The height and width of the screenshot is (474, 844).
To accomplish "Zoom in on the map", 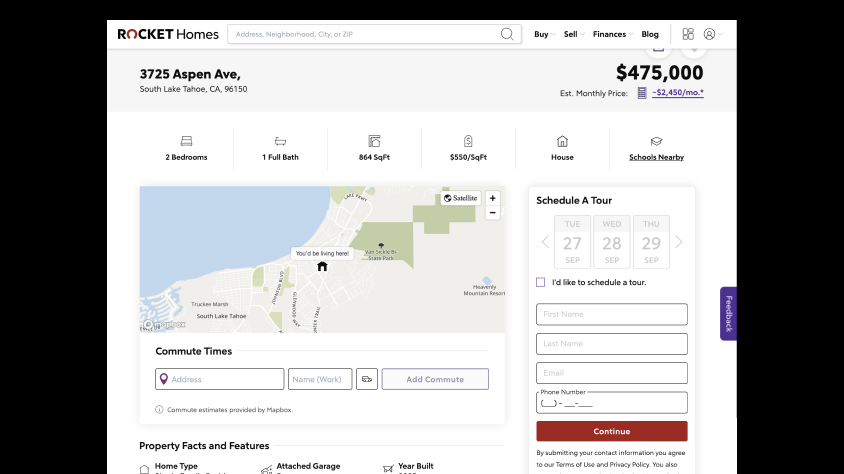I will click(x=493, y=198).
